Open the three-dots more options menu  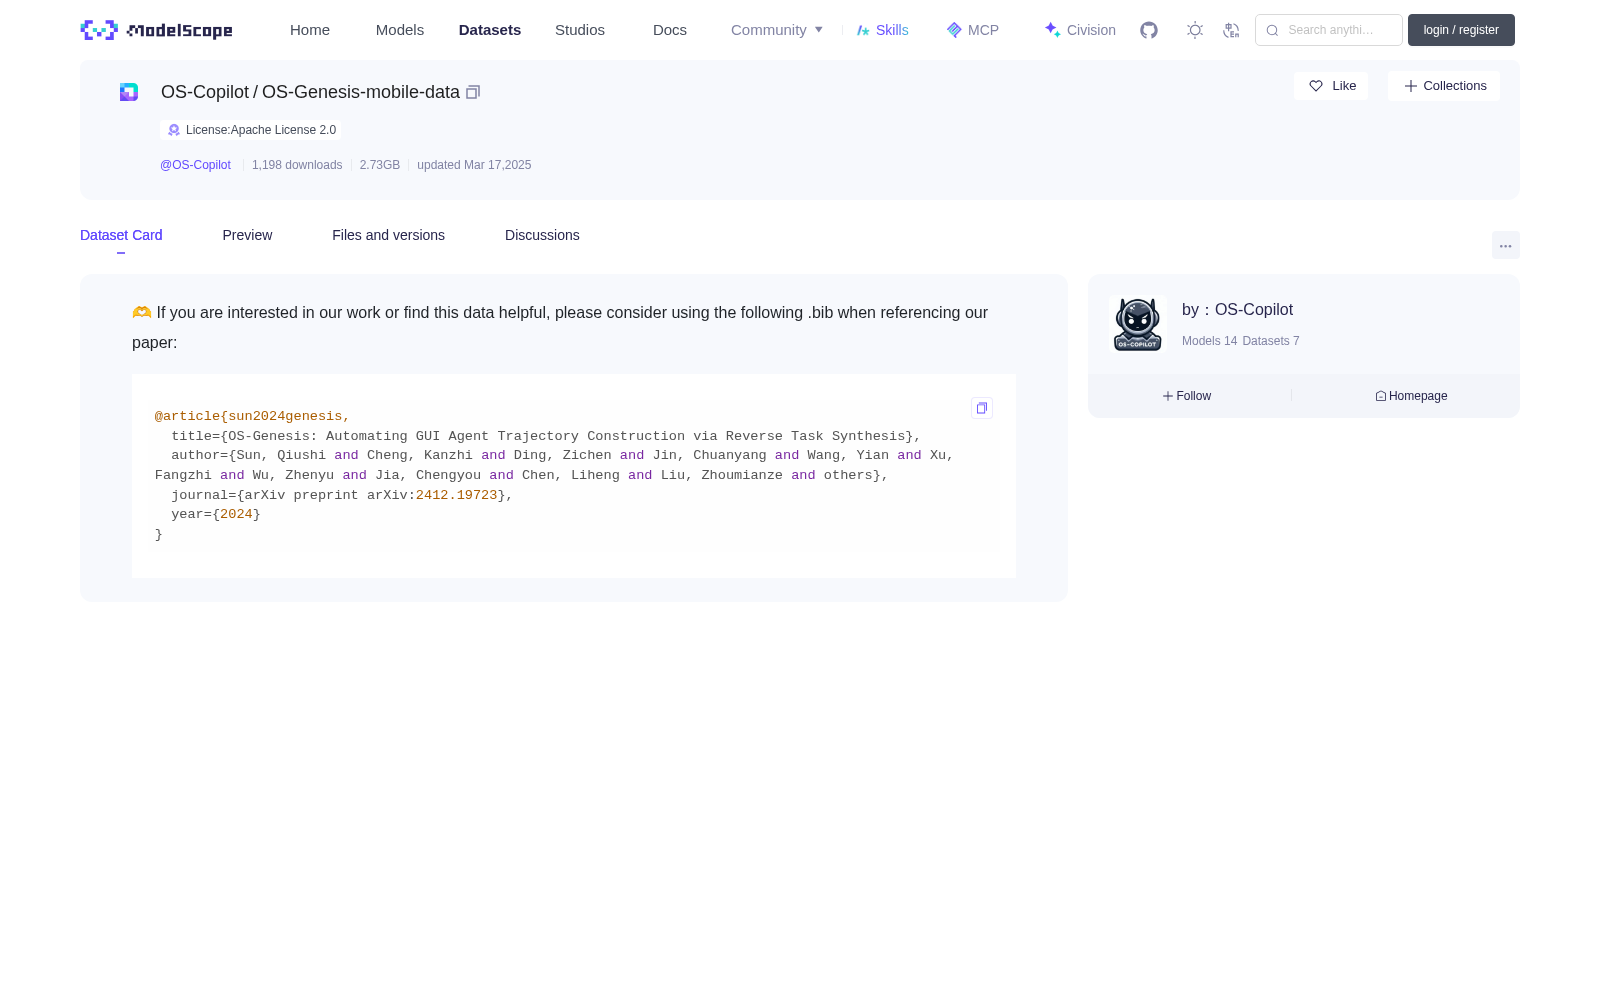click(1505, 246)
